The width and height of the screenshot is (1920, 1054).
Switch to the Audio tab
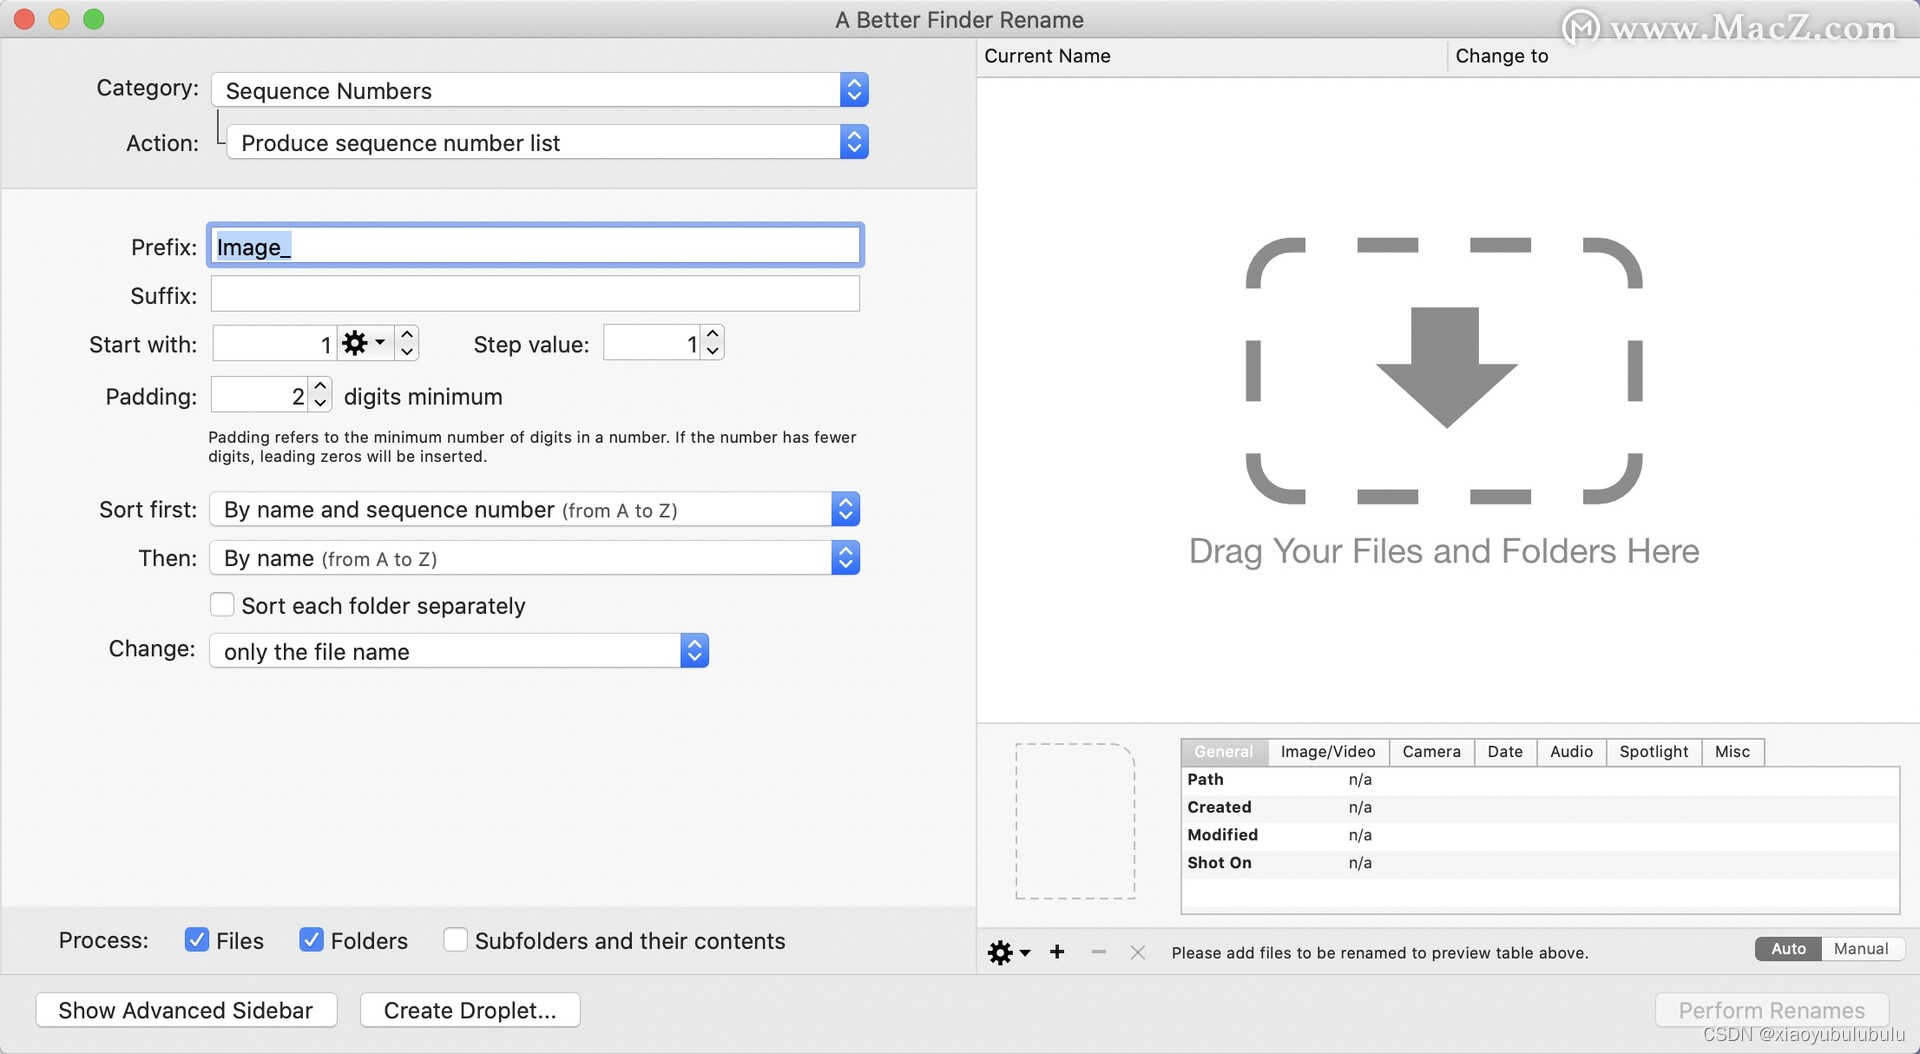click(x=1571, y=752)
